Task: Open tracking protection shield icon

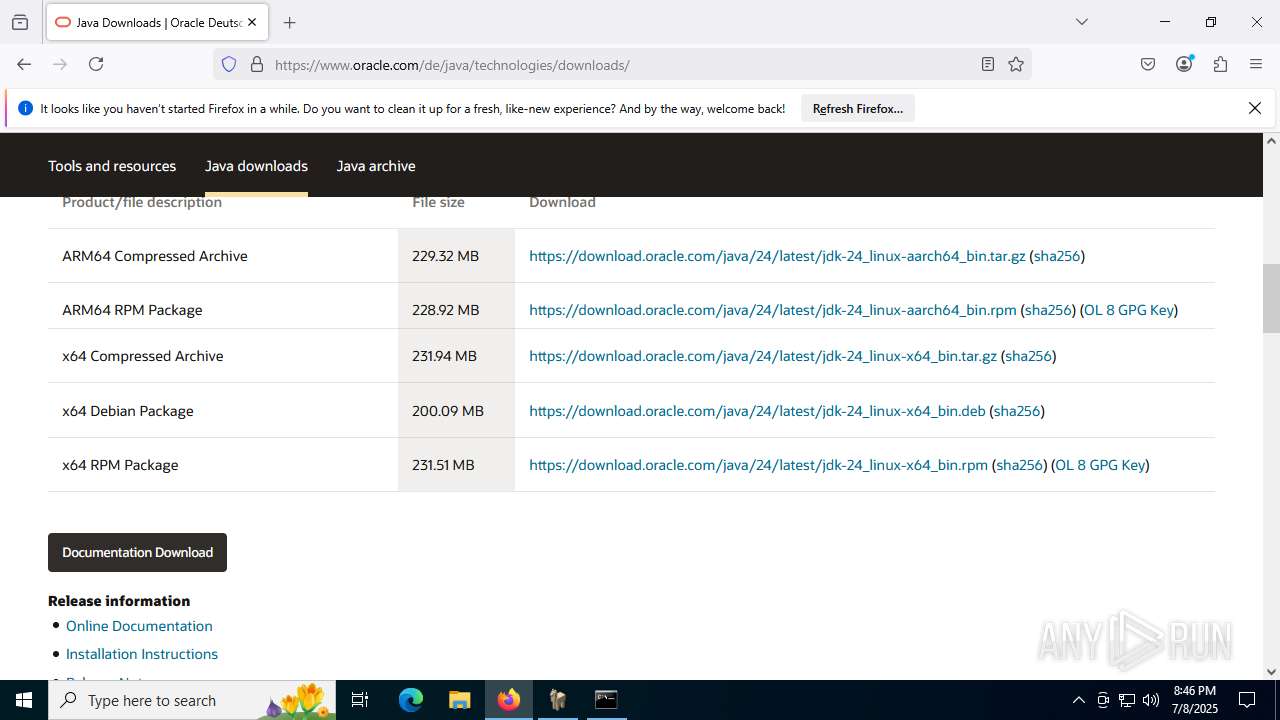Action: [229, 65]
